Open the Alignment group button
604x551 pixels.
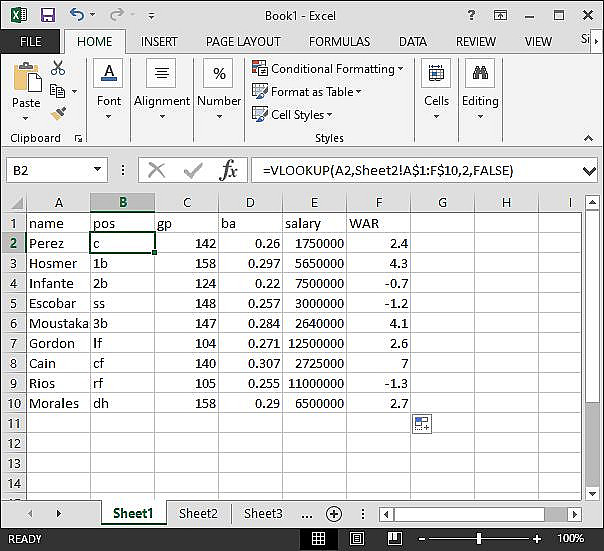click(162, 89)
